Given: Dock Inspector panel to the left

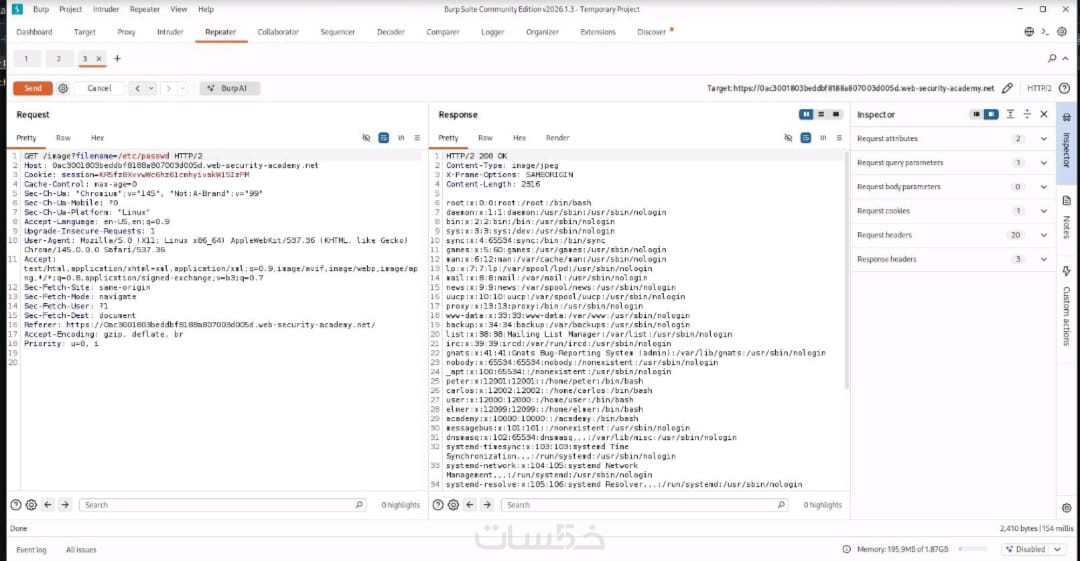Looking at the screenshot, I should pyautogui.click(x=976, y=114).
